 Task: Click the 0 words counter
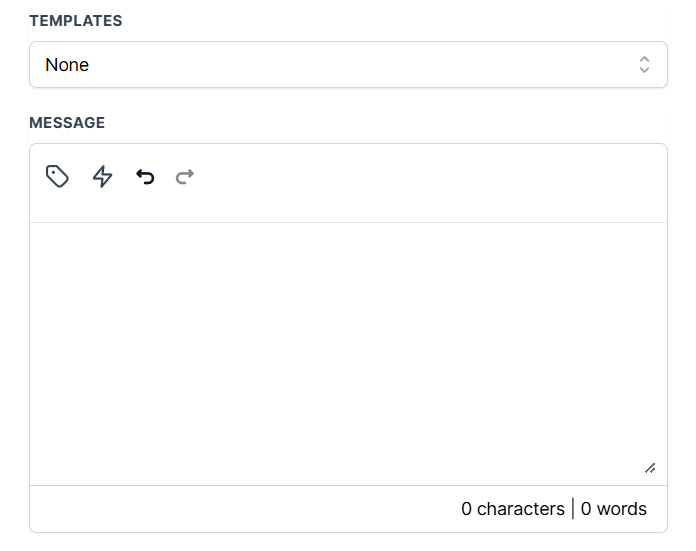pyautogui.click(x=613, y=509)
